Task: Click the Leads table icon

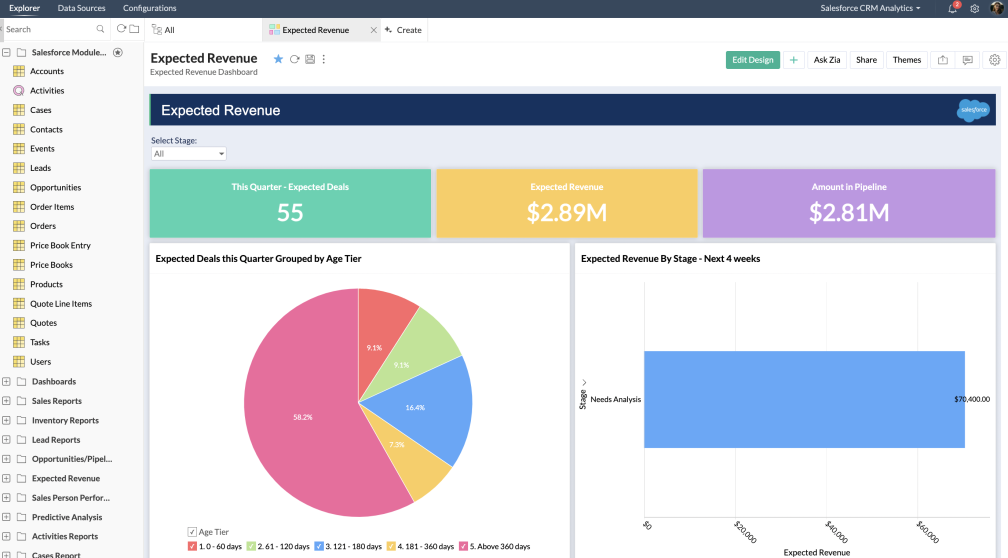Action: click(x=19, y=168)
